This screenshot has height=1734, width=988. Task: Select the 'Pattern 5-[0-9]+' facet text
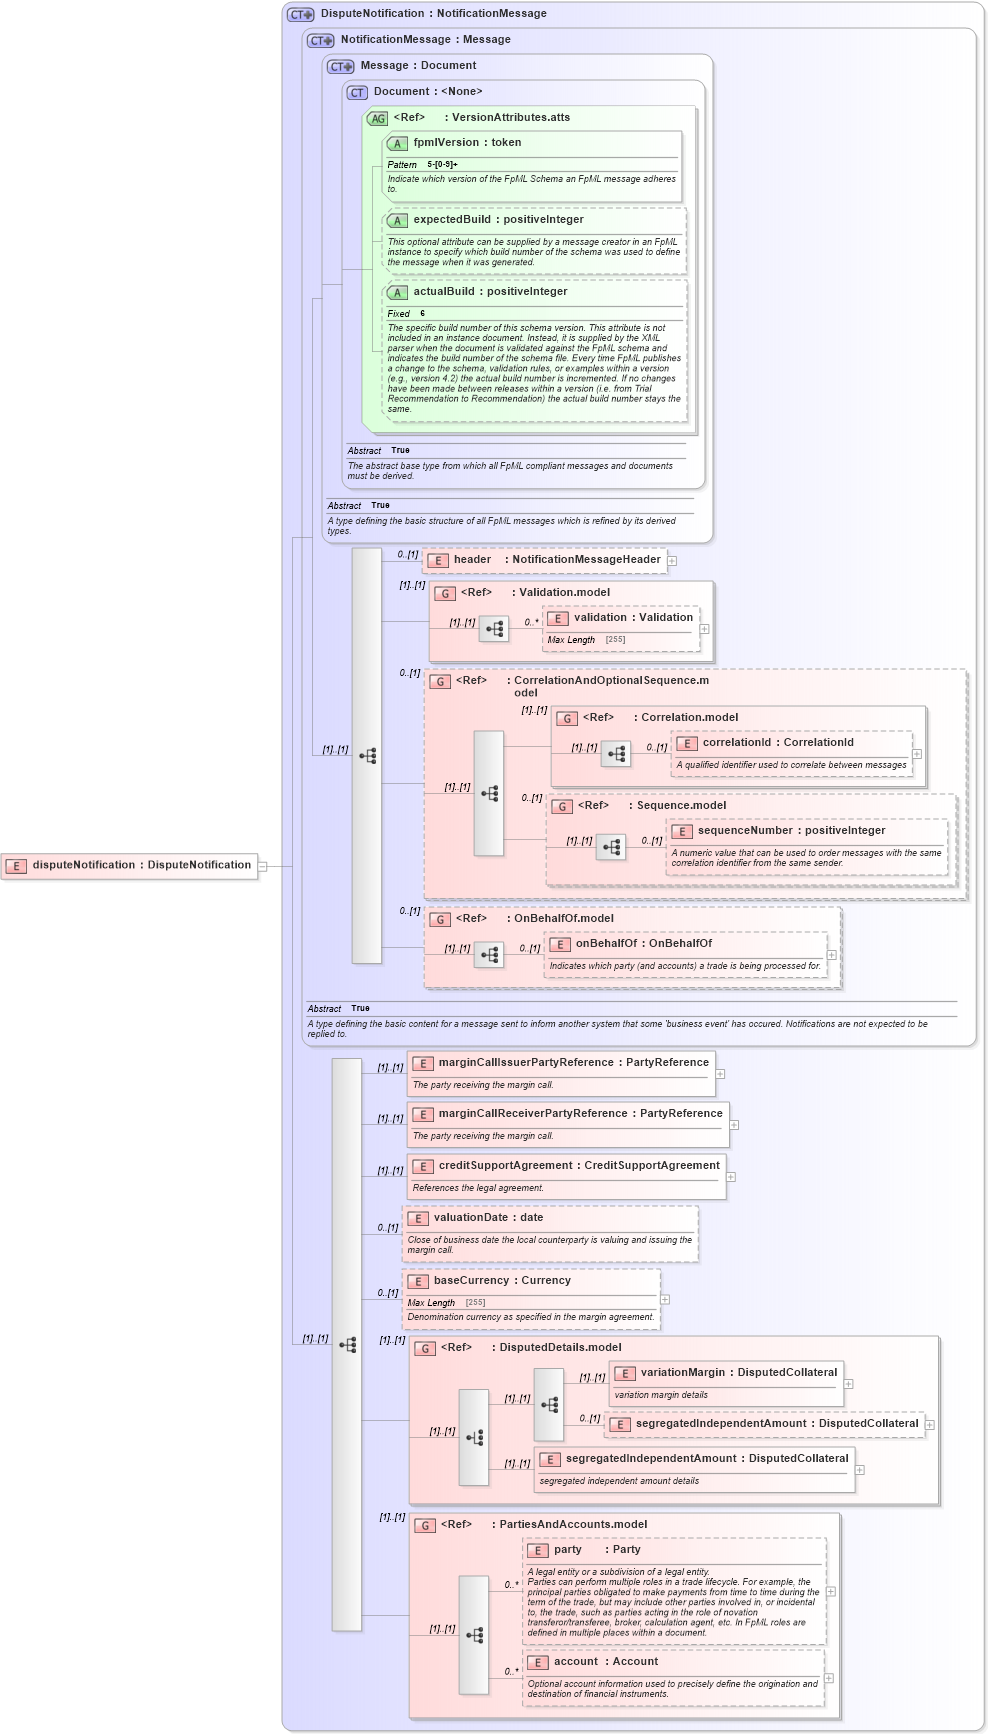pyautogui.click(x=422, y=165)
